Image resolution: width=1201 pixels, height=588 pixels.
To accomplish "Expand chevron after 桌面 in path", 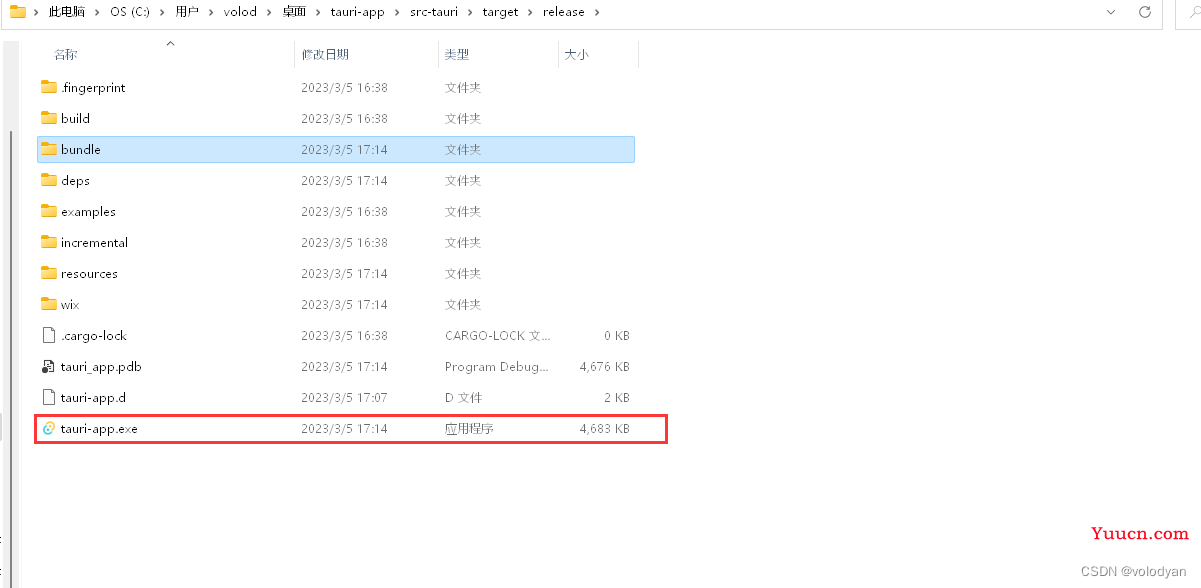I will 319,12.
